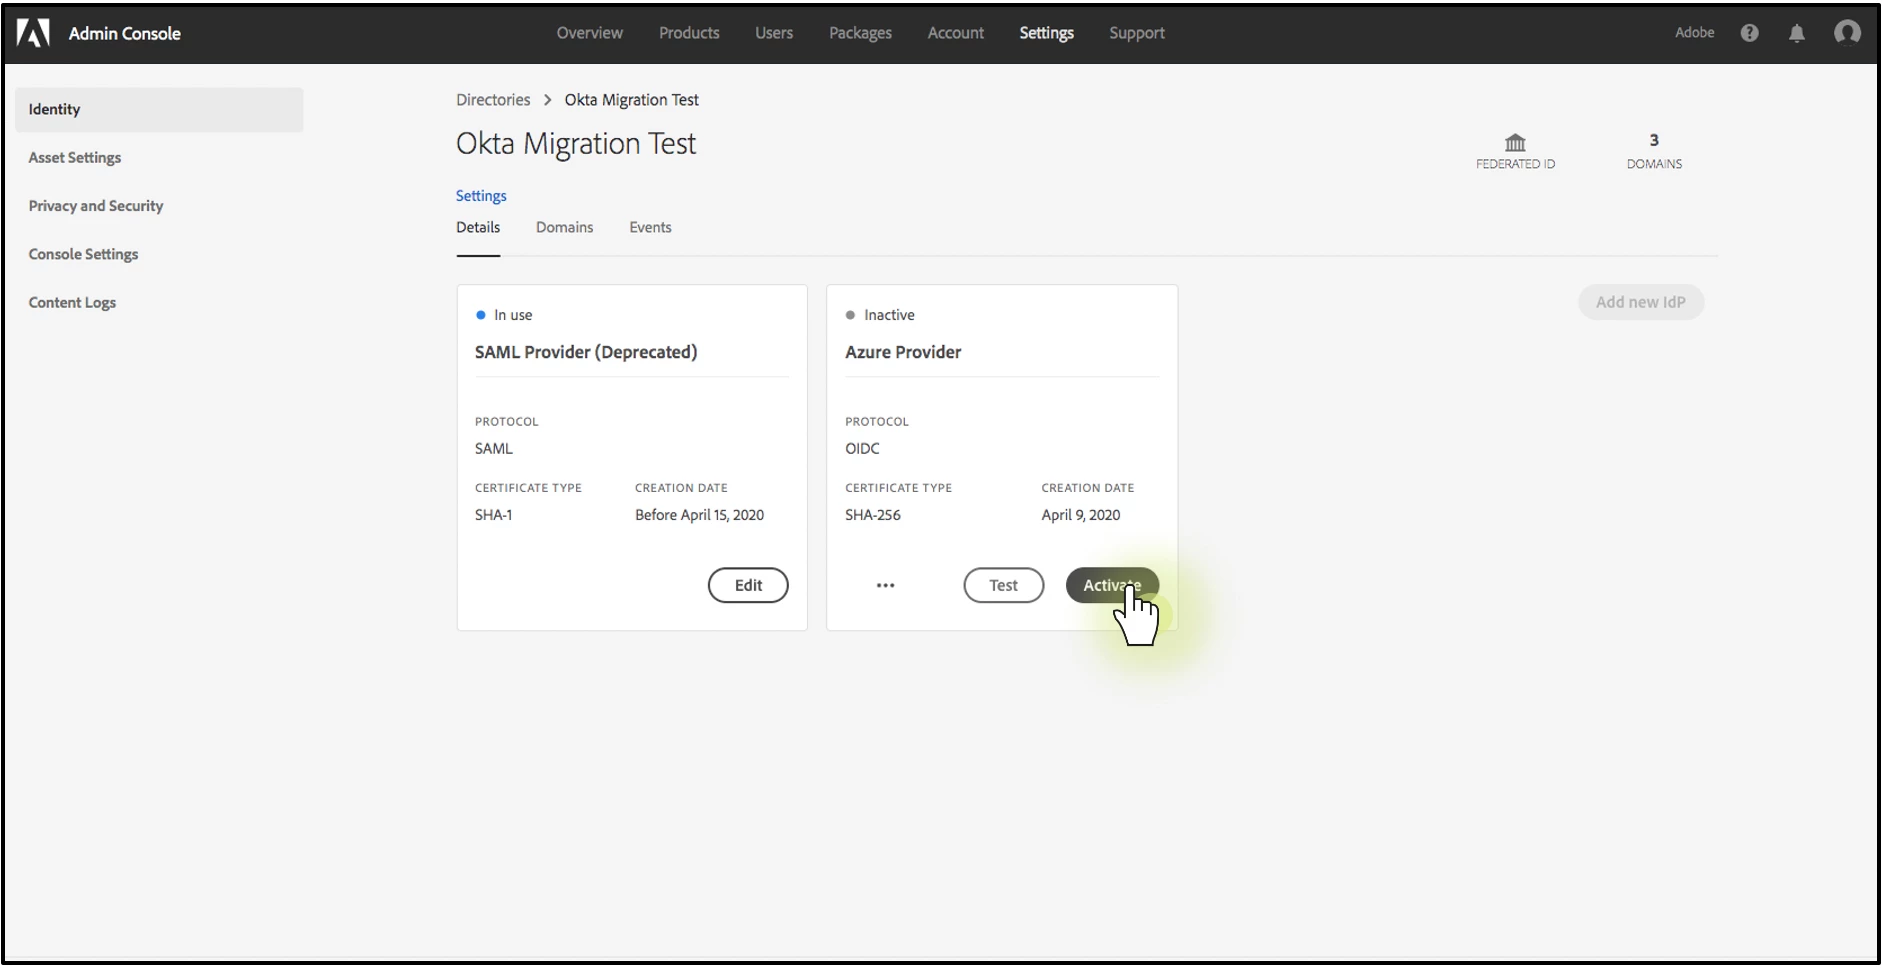The height and width of the screenshot is (968, 1882).
Task: Go to the Overview menu
Action: [x=590, y=33]
